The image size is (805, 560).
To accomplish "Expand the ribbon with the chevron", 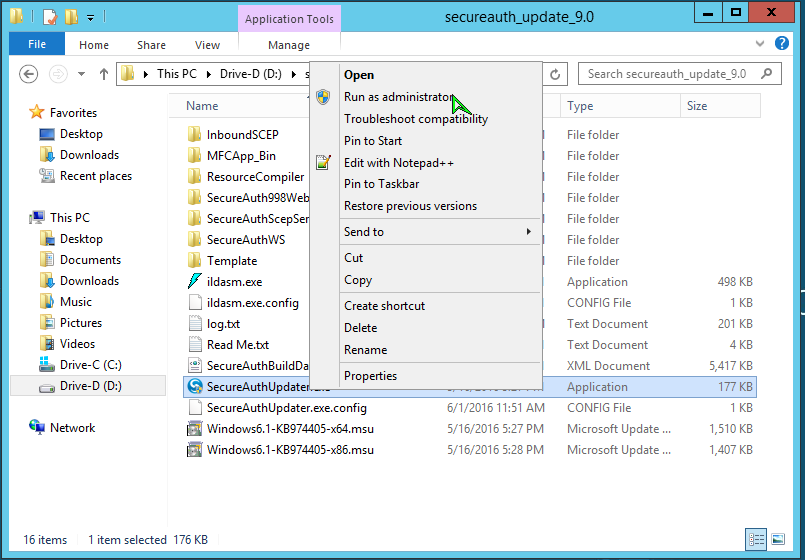I will point(760,44).
